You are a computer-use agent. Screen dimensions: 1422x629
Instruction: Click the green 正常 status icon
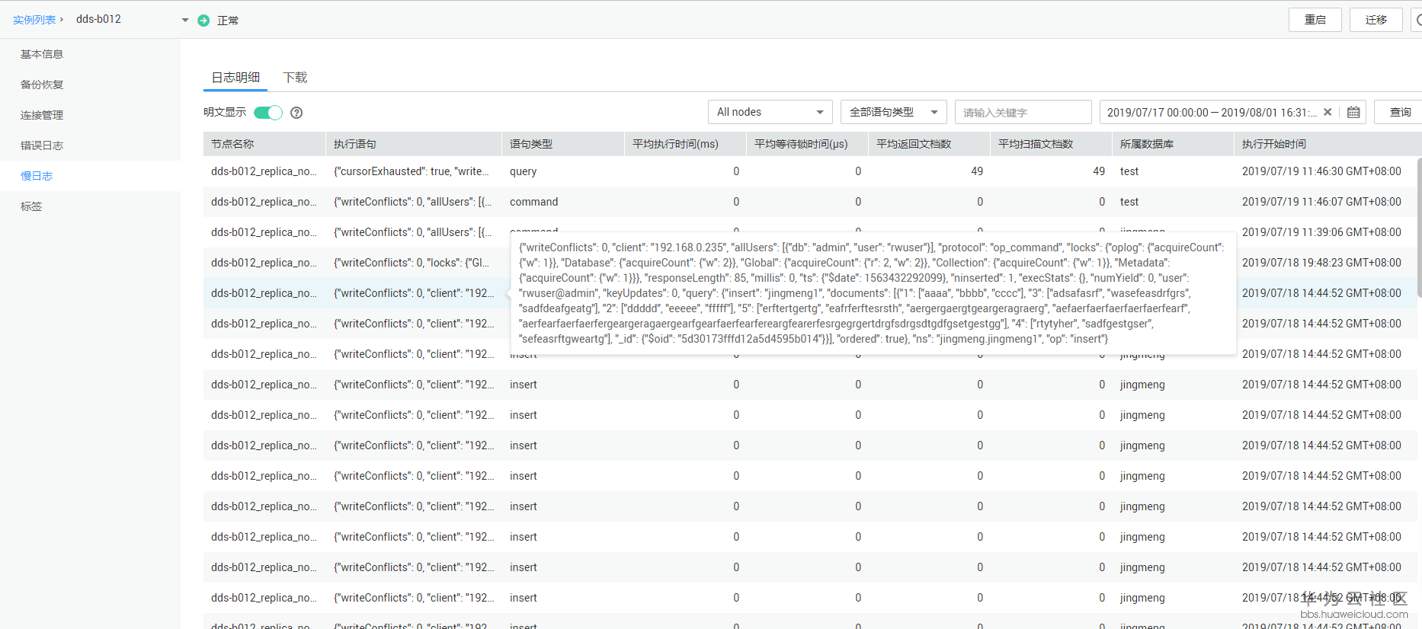(204, 20)
